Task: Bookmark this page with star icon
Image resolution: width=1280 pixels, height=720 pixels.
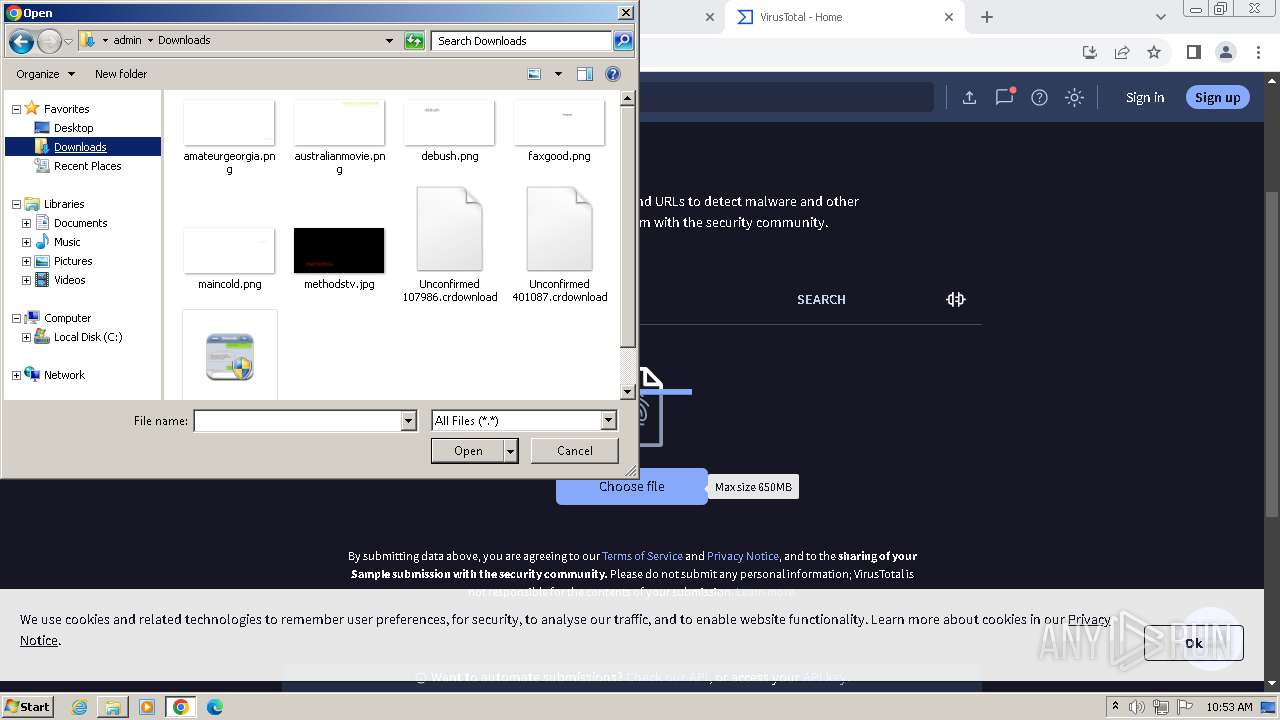Action: [x=1154, y=52]
